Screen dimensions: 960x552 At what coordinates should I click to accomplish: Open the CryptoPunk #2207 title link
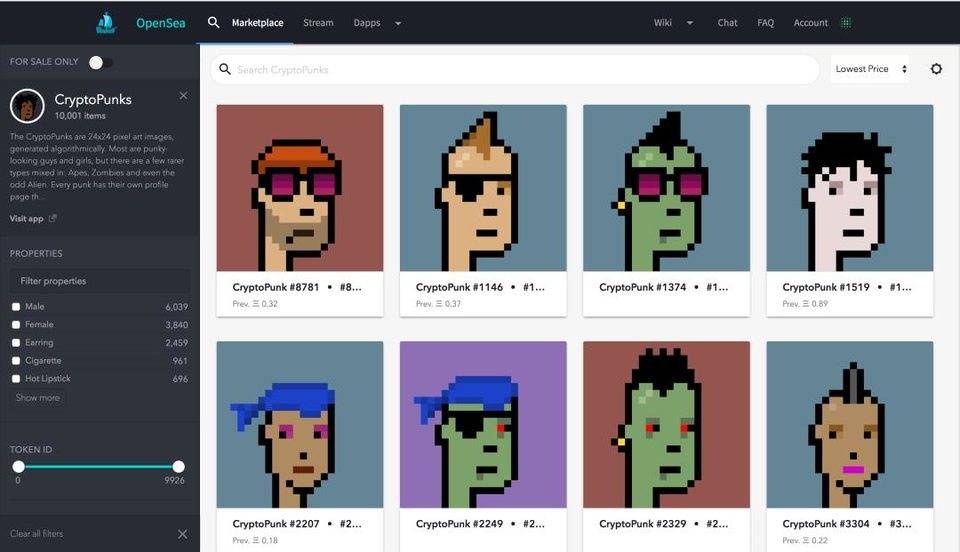point(276,524)
